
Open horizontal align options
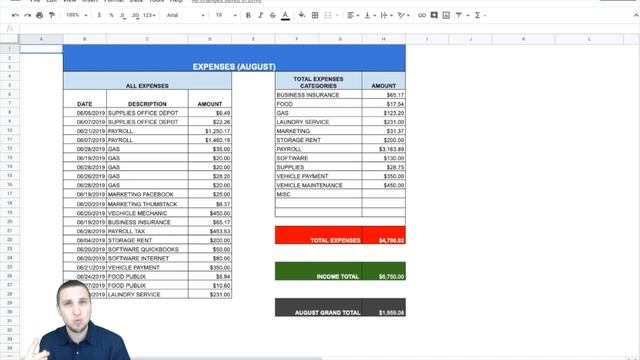[x=353, y=15]
